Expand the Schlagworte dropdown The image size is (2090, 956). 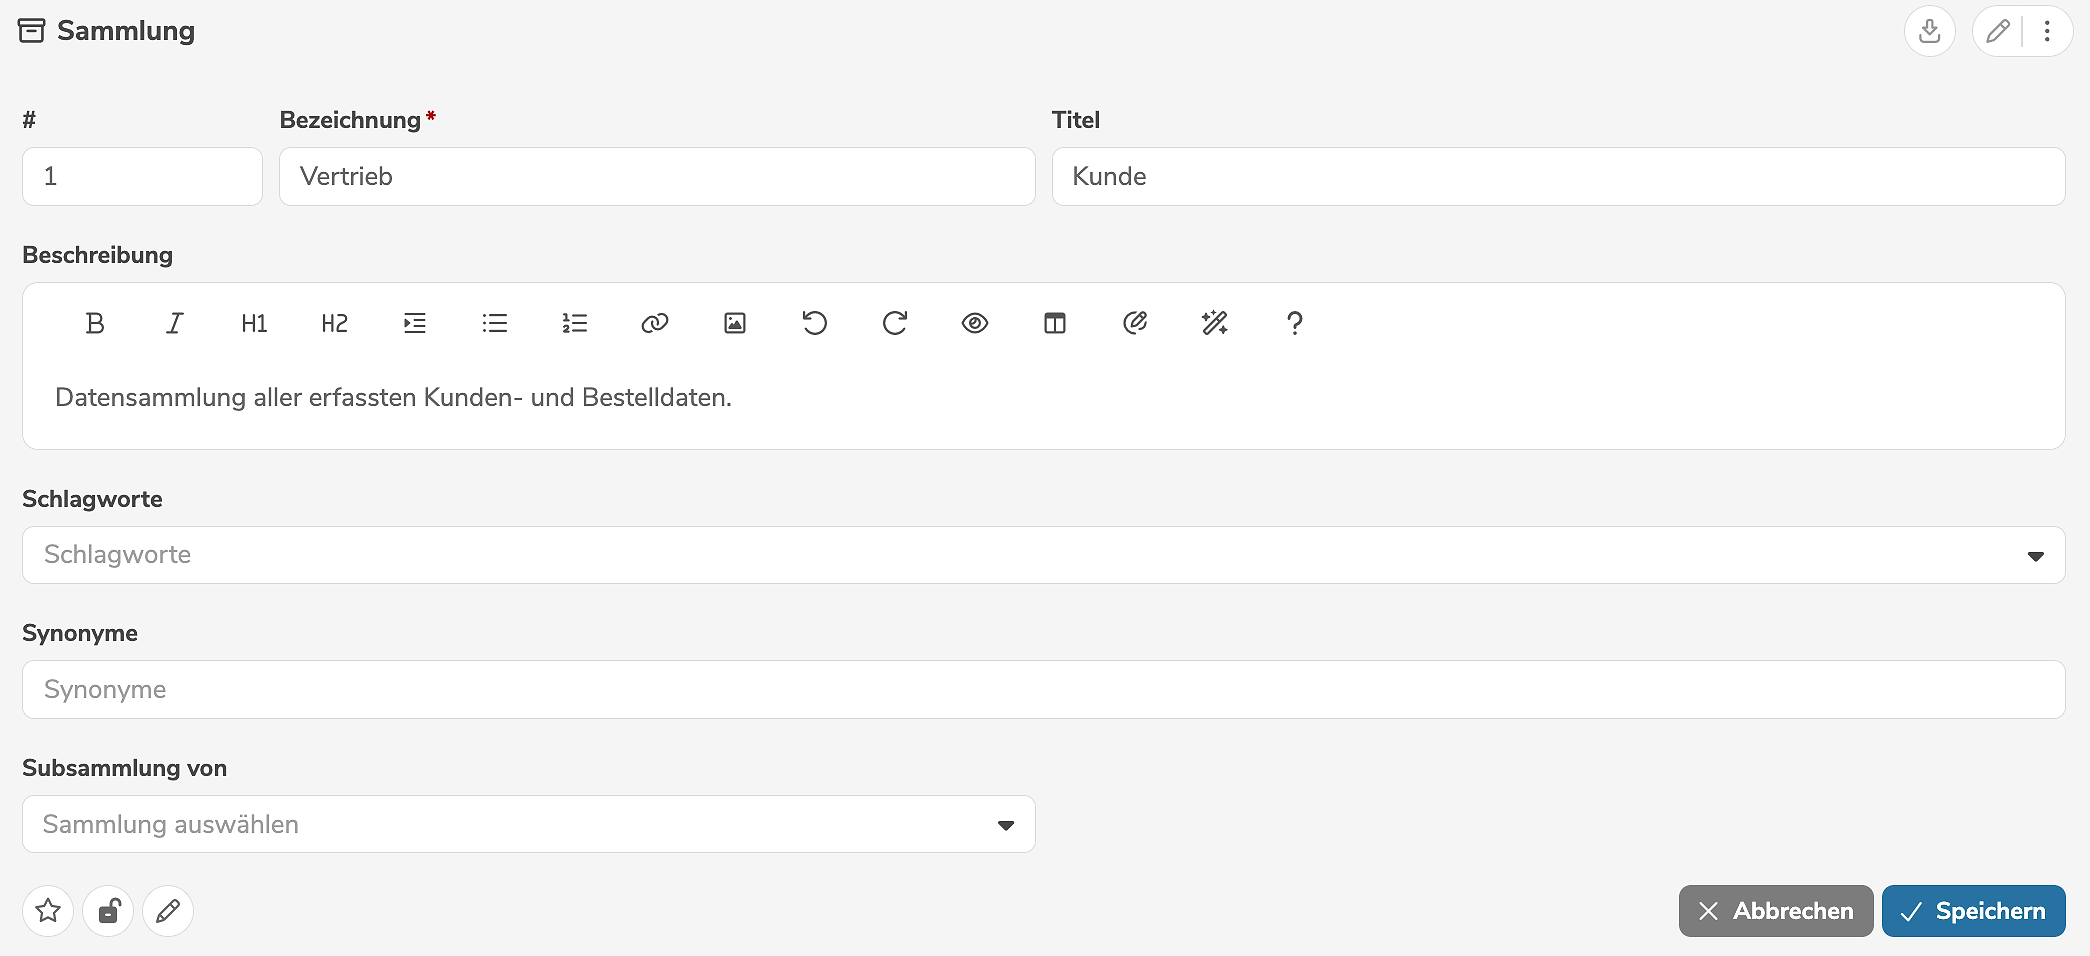tap(2035, 556)
